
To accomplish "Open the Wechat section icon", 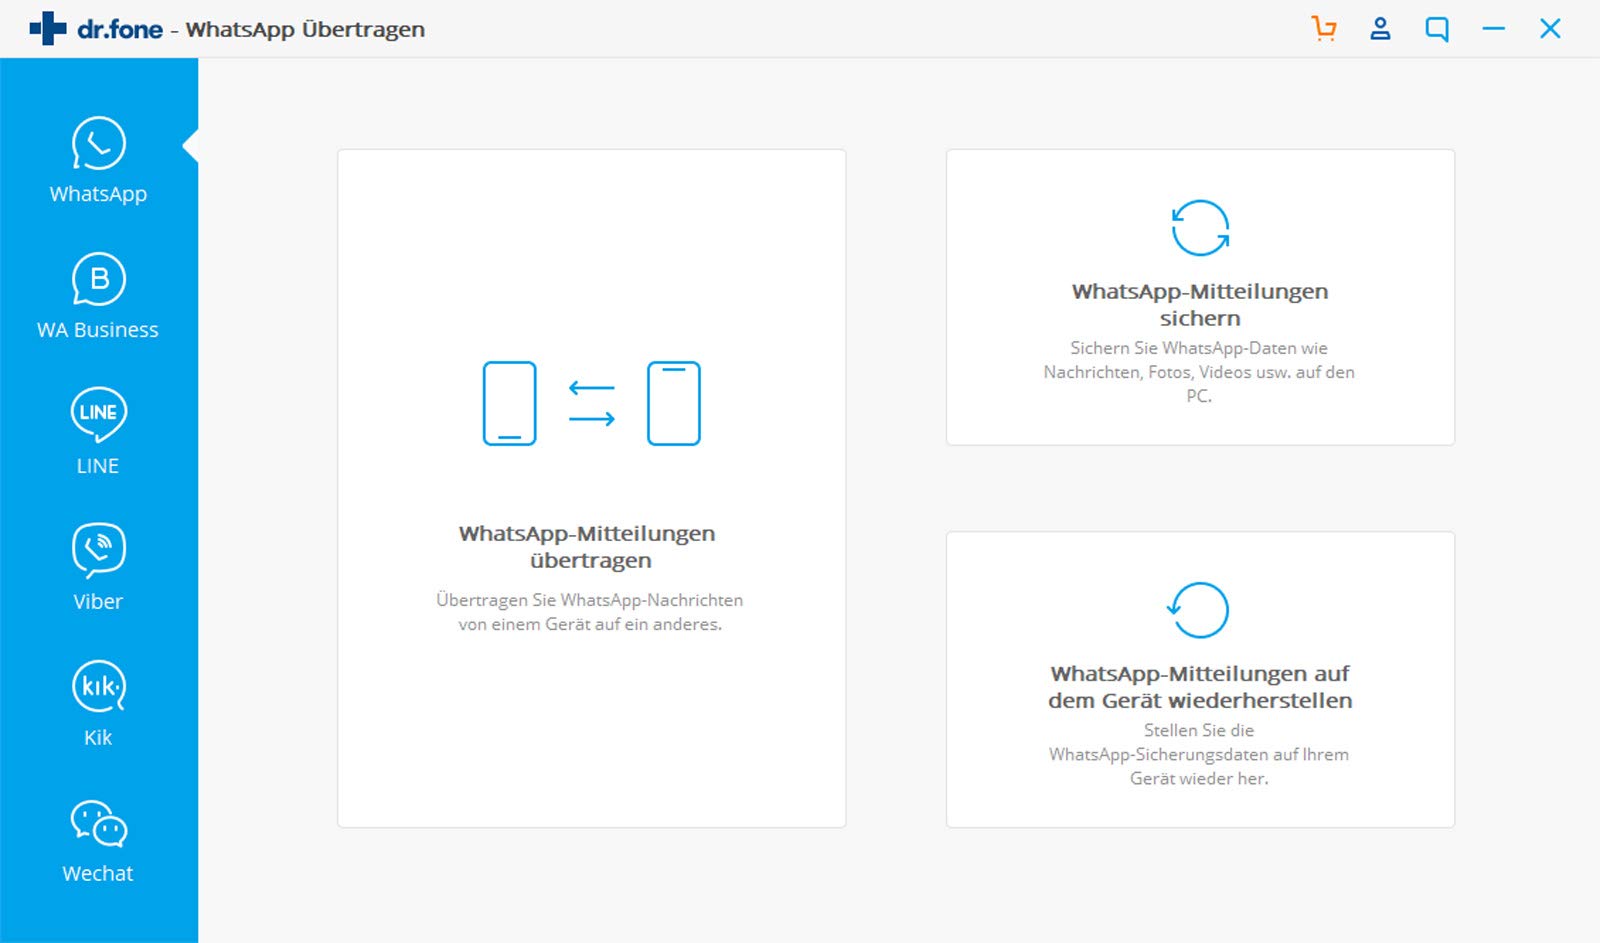I will 98,823.
